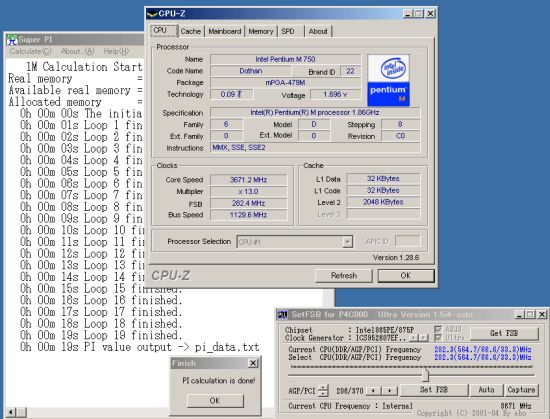Toggle the ASUS checkbox in SetFSB
Viewport: 550px width, 419px height.
tap(438, 329)
